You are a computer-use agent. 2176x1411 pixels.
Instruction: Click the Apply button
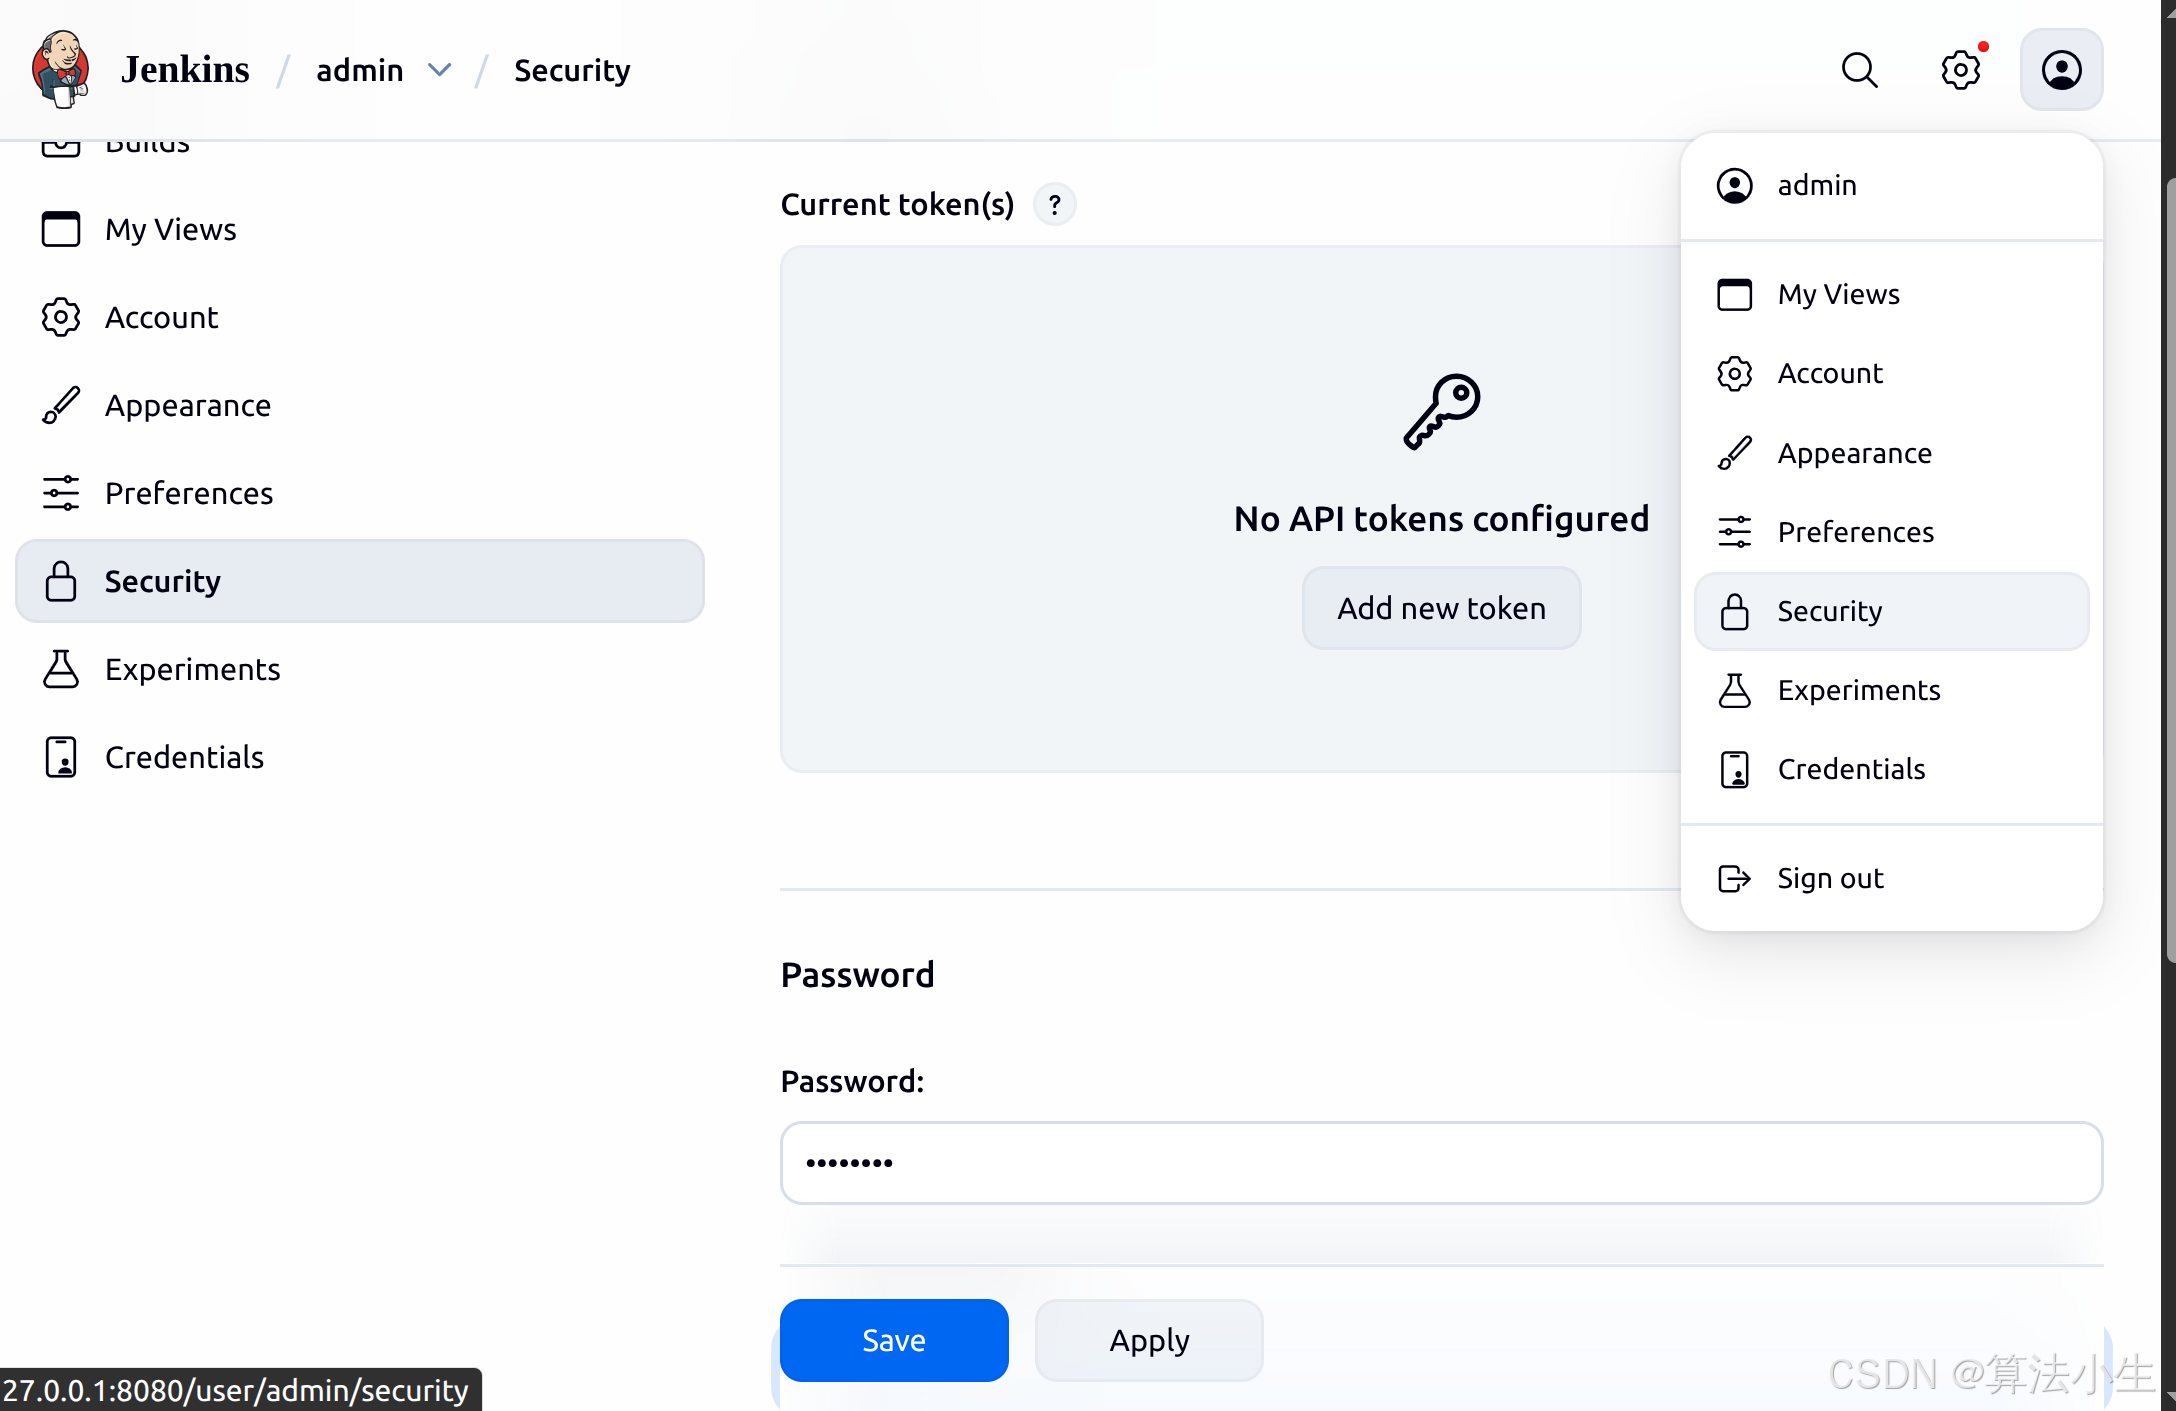click(1149, 1340)
